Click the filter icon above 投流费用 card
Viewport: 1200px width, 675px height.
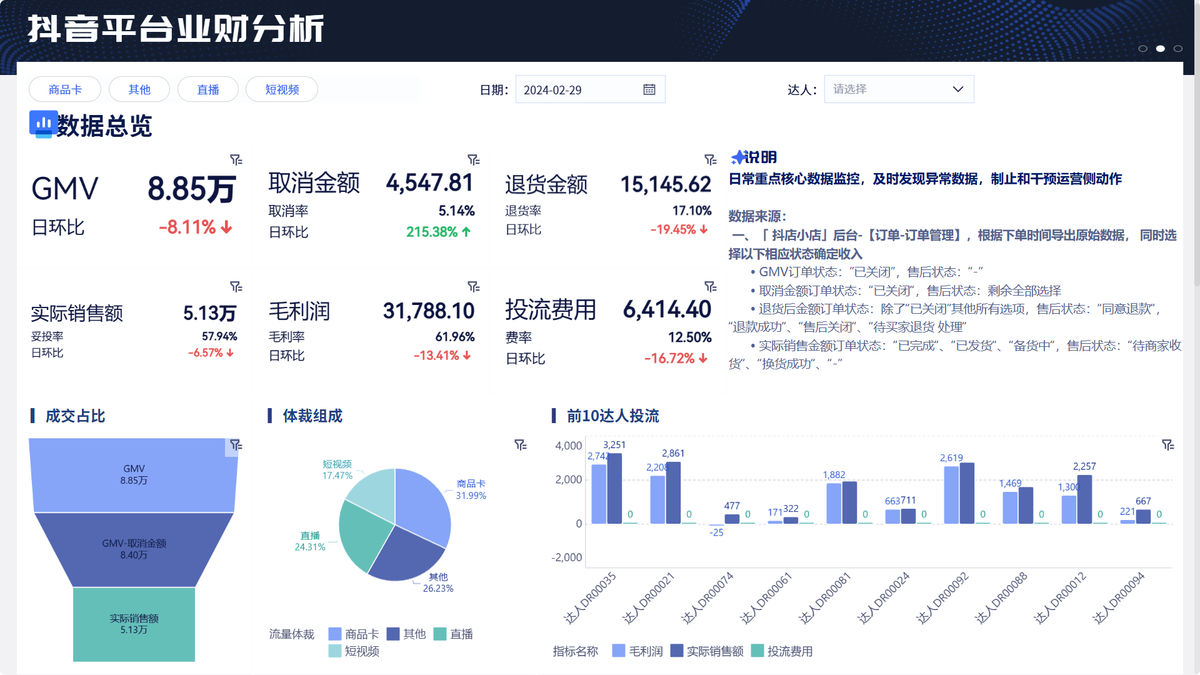pyautogui.click(x=710, y=287)
